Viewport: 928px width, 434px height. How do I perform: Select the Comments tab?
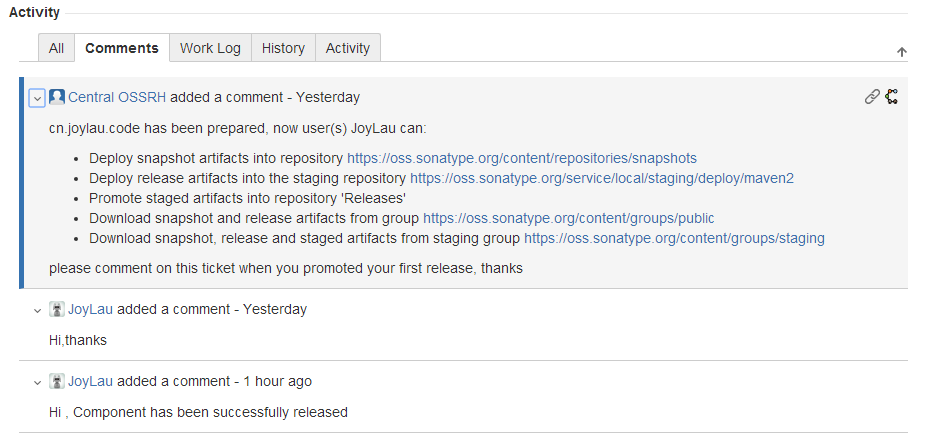122,48
